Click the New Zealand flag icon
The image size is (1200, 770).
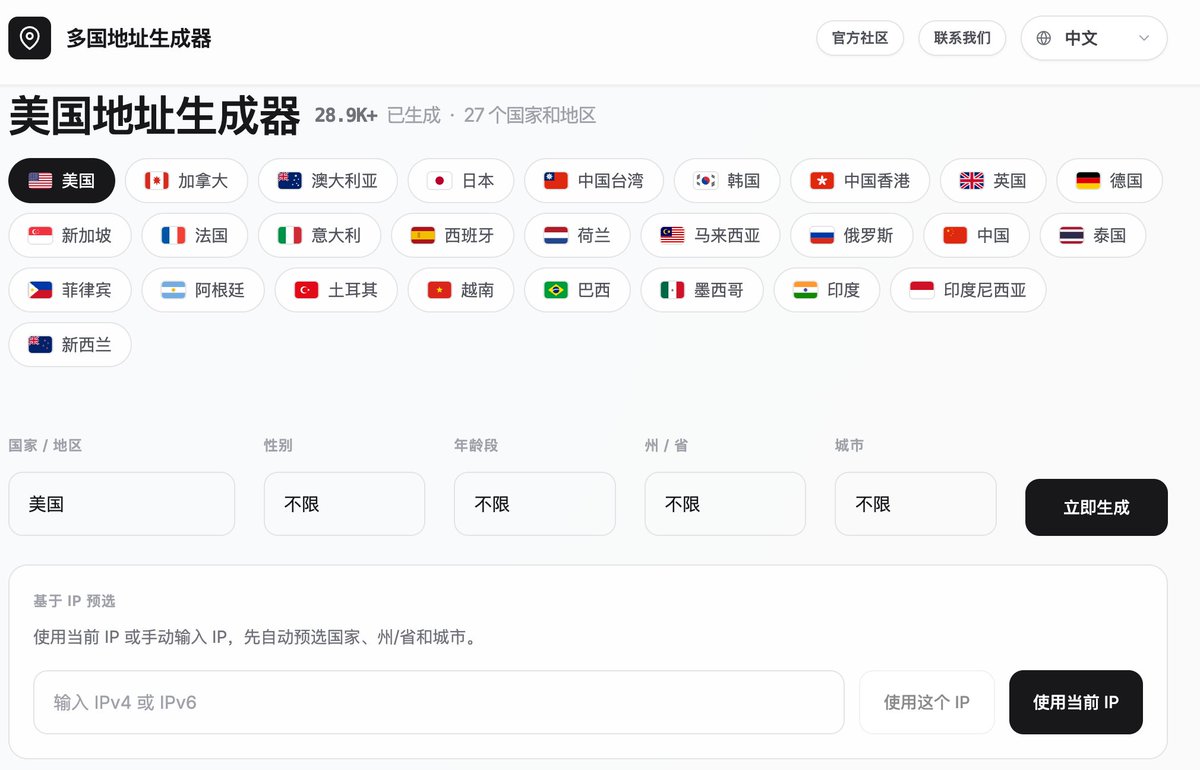(40, 345)
